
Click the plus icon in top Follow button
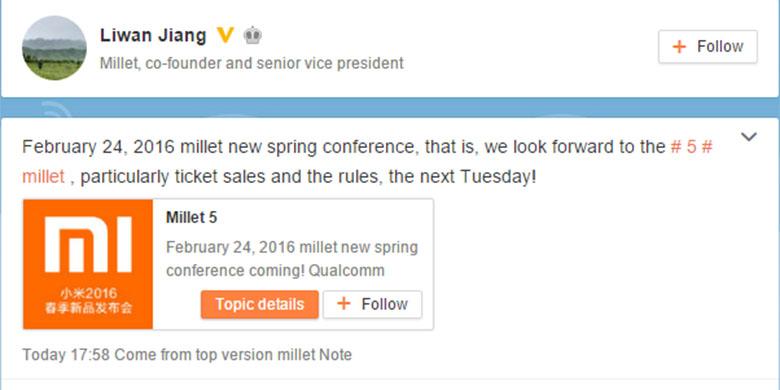coord(679,47)
